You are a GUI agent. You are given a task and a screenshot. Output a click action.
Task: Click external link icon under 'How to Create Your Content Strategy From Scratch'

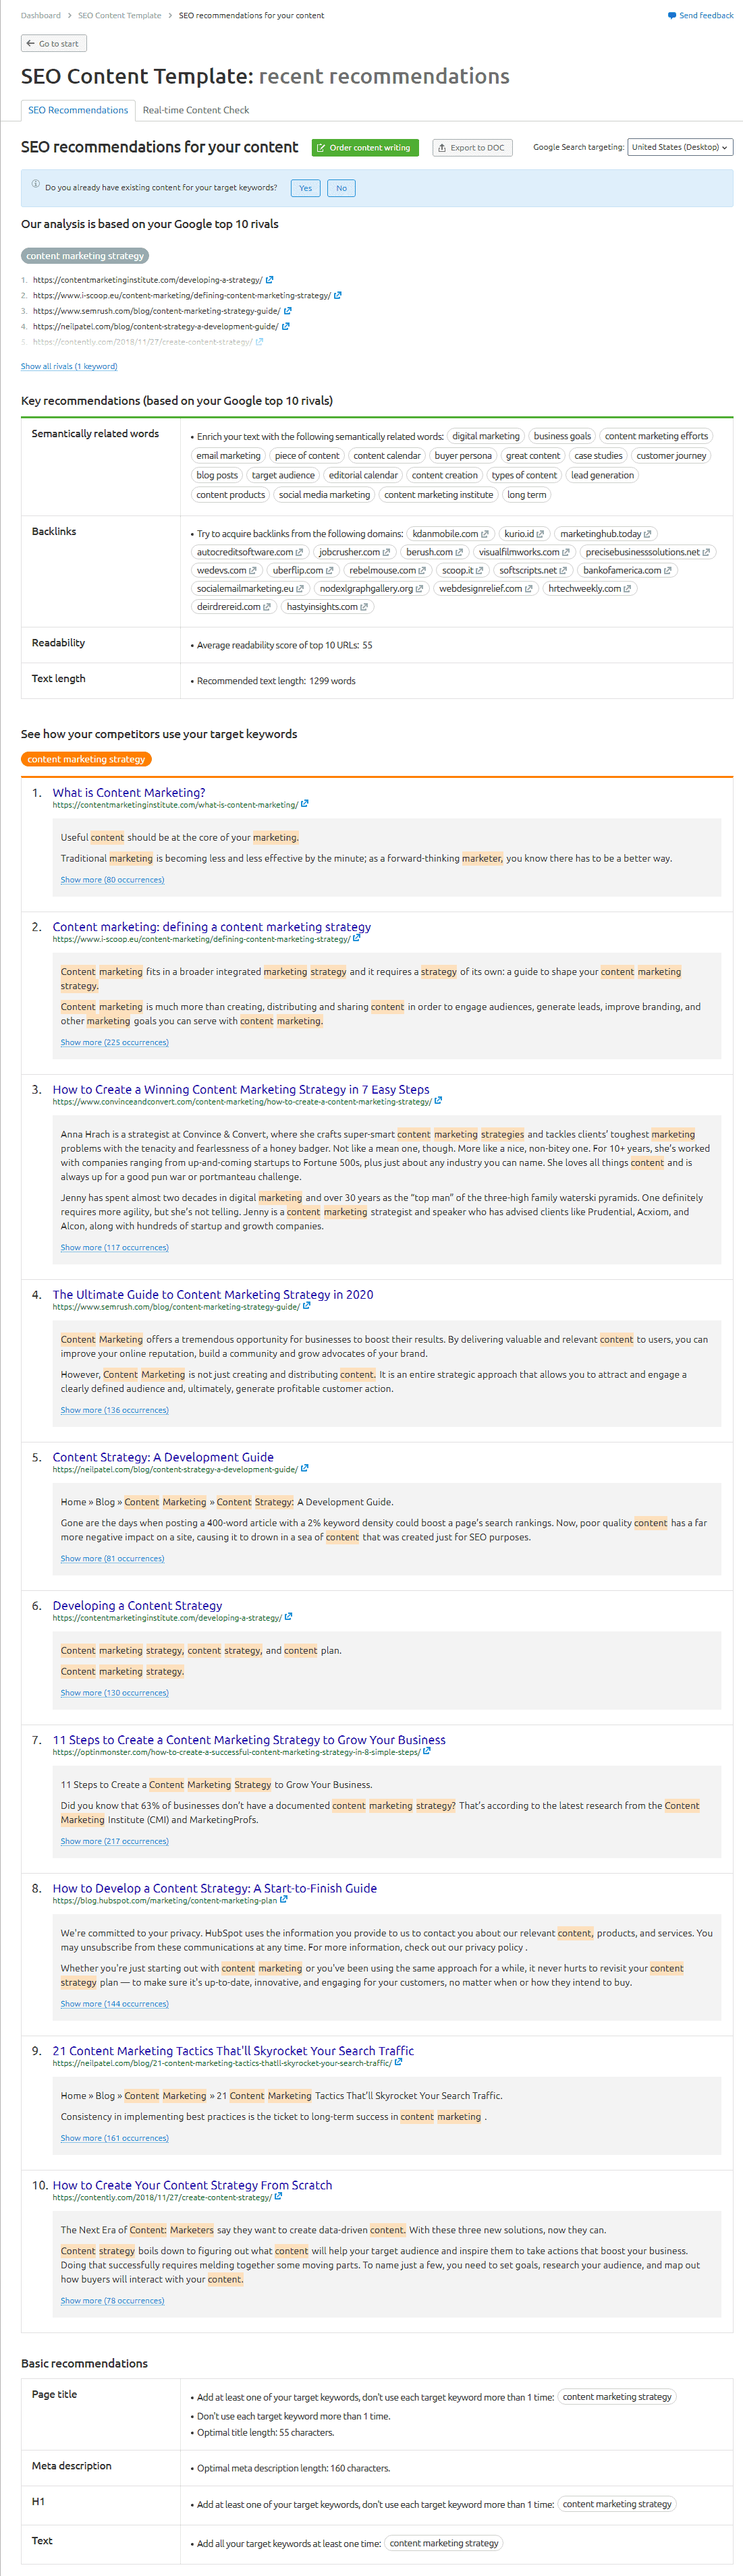tap(278, 2197)
